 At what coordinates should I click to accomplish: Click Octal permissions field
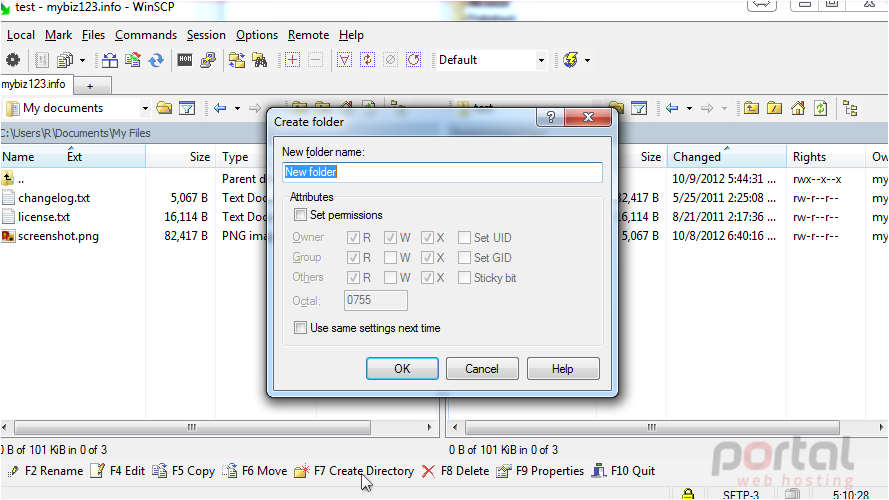coord(375,300)
